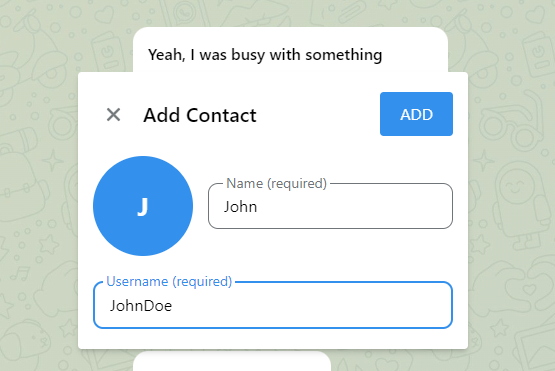This screenshot has height=371, width=555.
Task: Select the blue J avatar circle
Action: [x=143, y=206]
